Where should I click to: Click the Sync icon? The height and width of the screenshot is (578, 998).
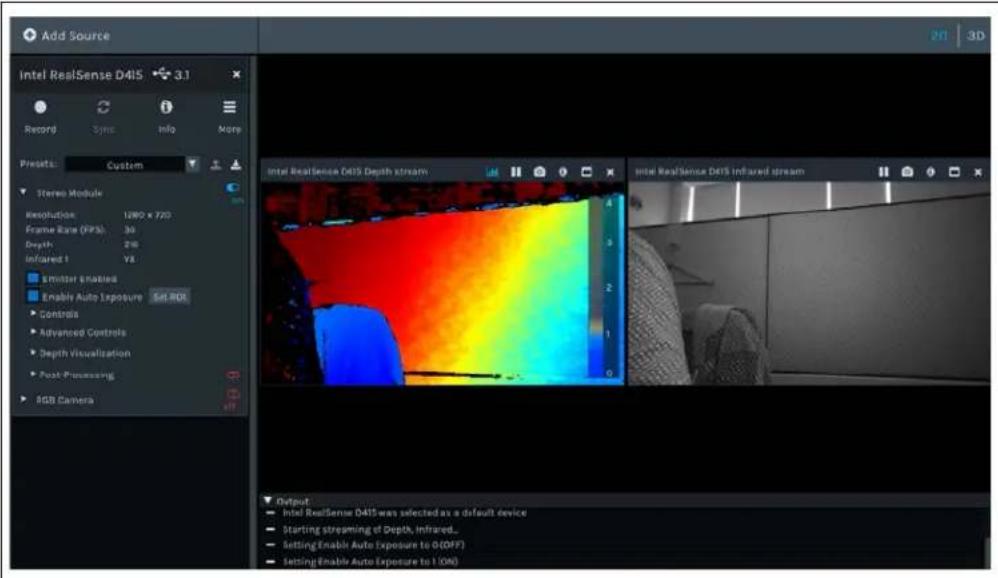click(x=103, y=107)
